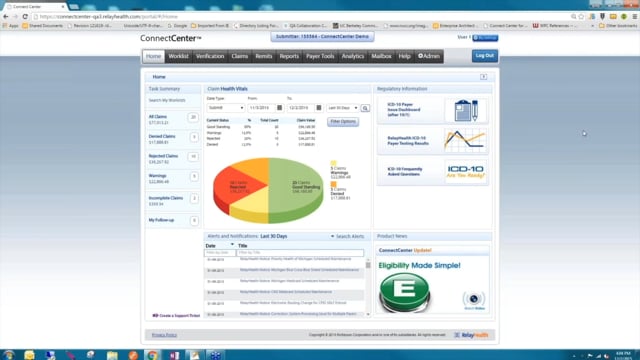
Task: Click the Log Out button
Action: [x=485, y=56]
